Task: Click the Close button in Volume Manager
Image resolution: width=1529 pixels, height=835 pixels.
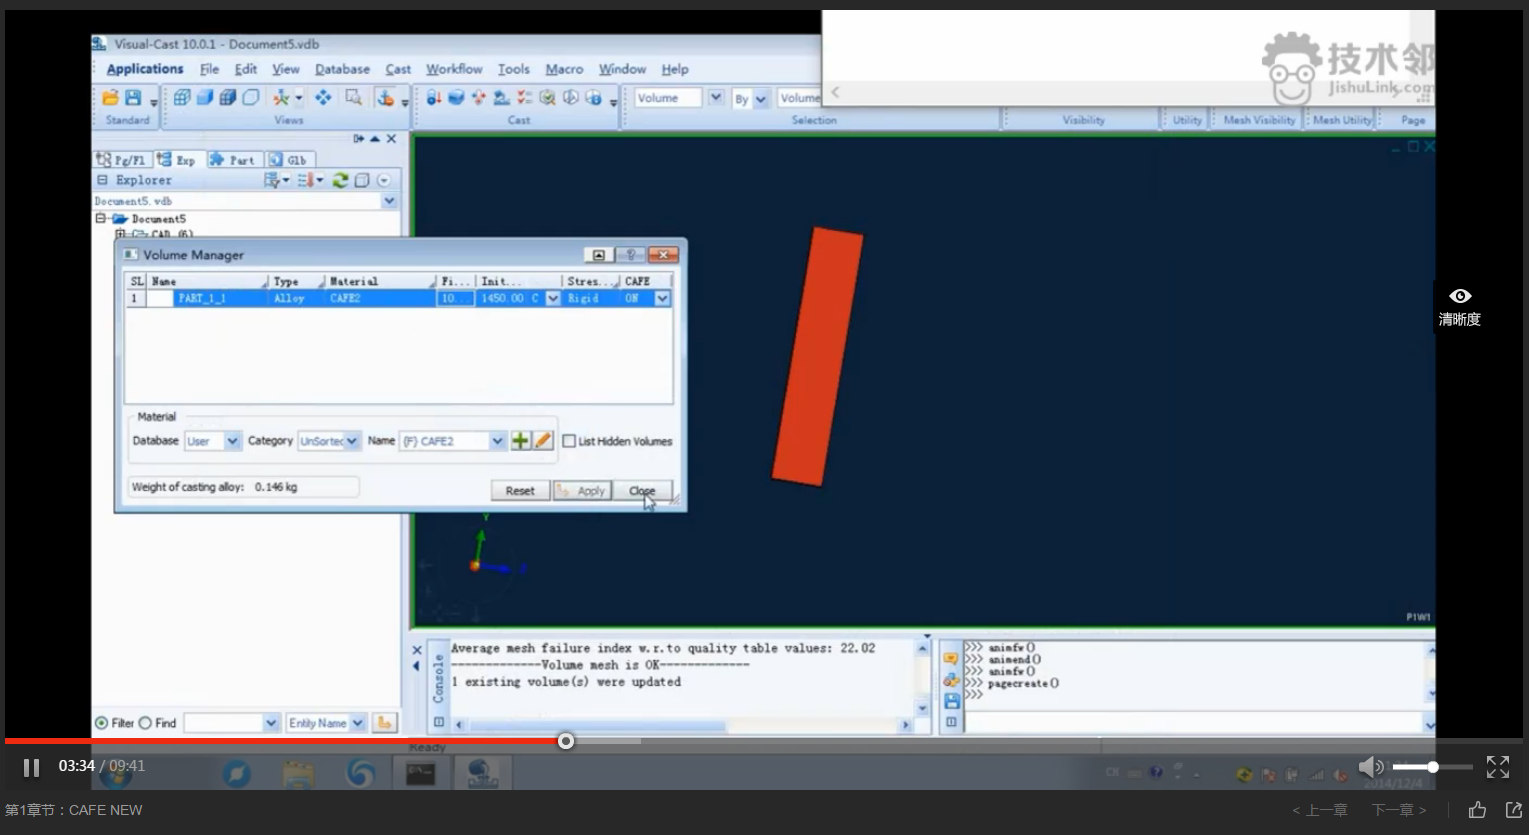Action: tap(642, 491)
